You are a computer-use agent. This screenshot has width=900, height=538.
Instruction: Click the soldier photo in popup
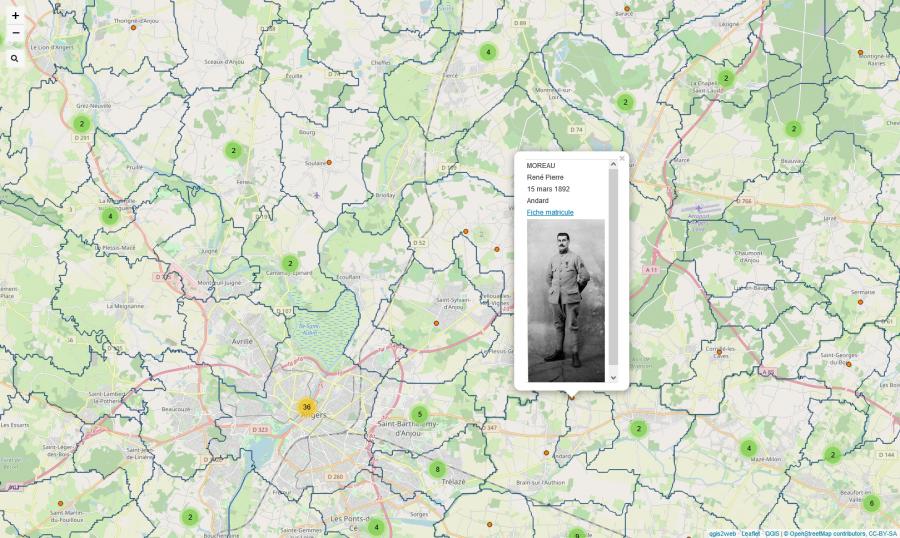[566, 300]
